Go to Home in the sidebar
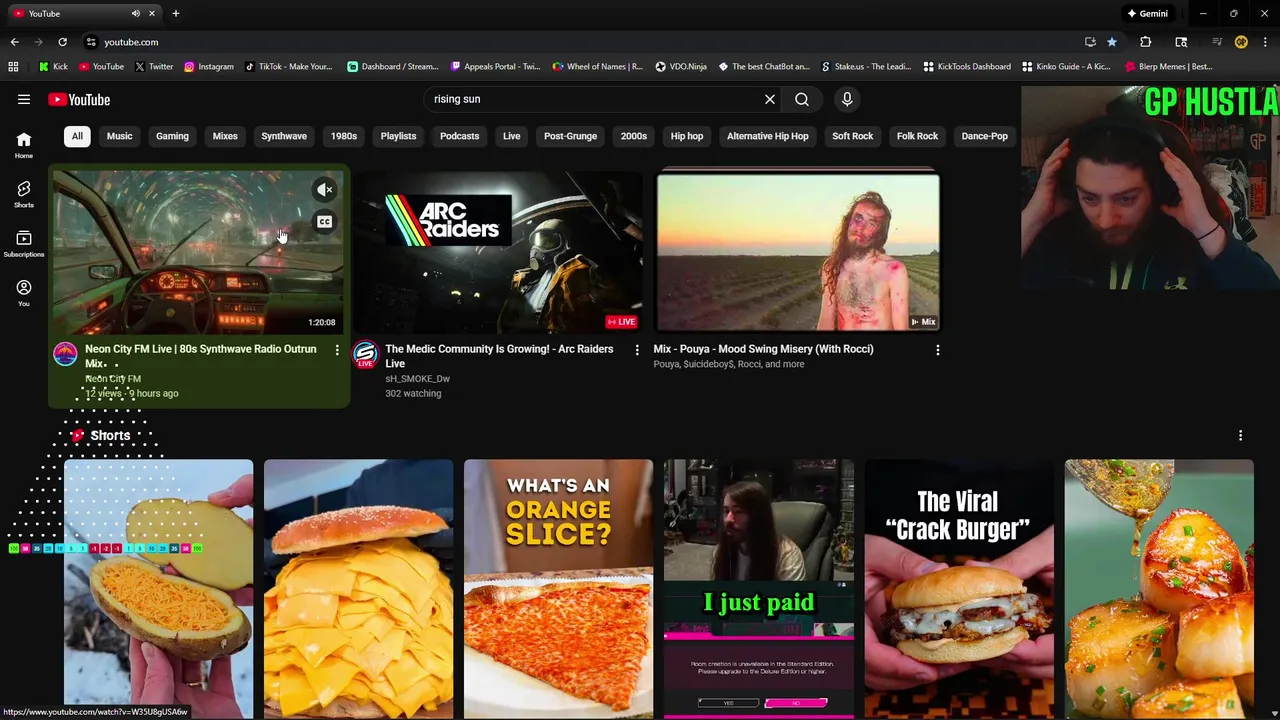1280x720 pixels. coord(23,145)
